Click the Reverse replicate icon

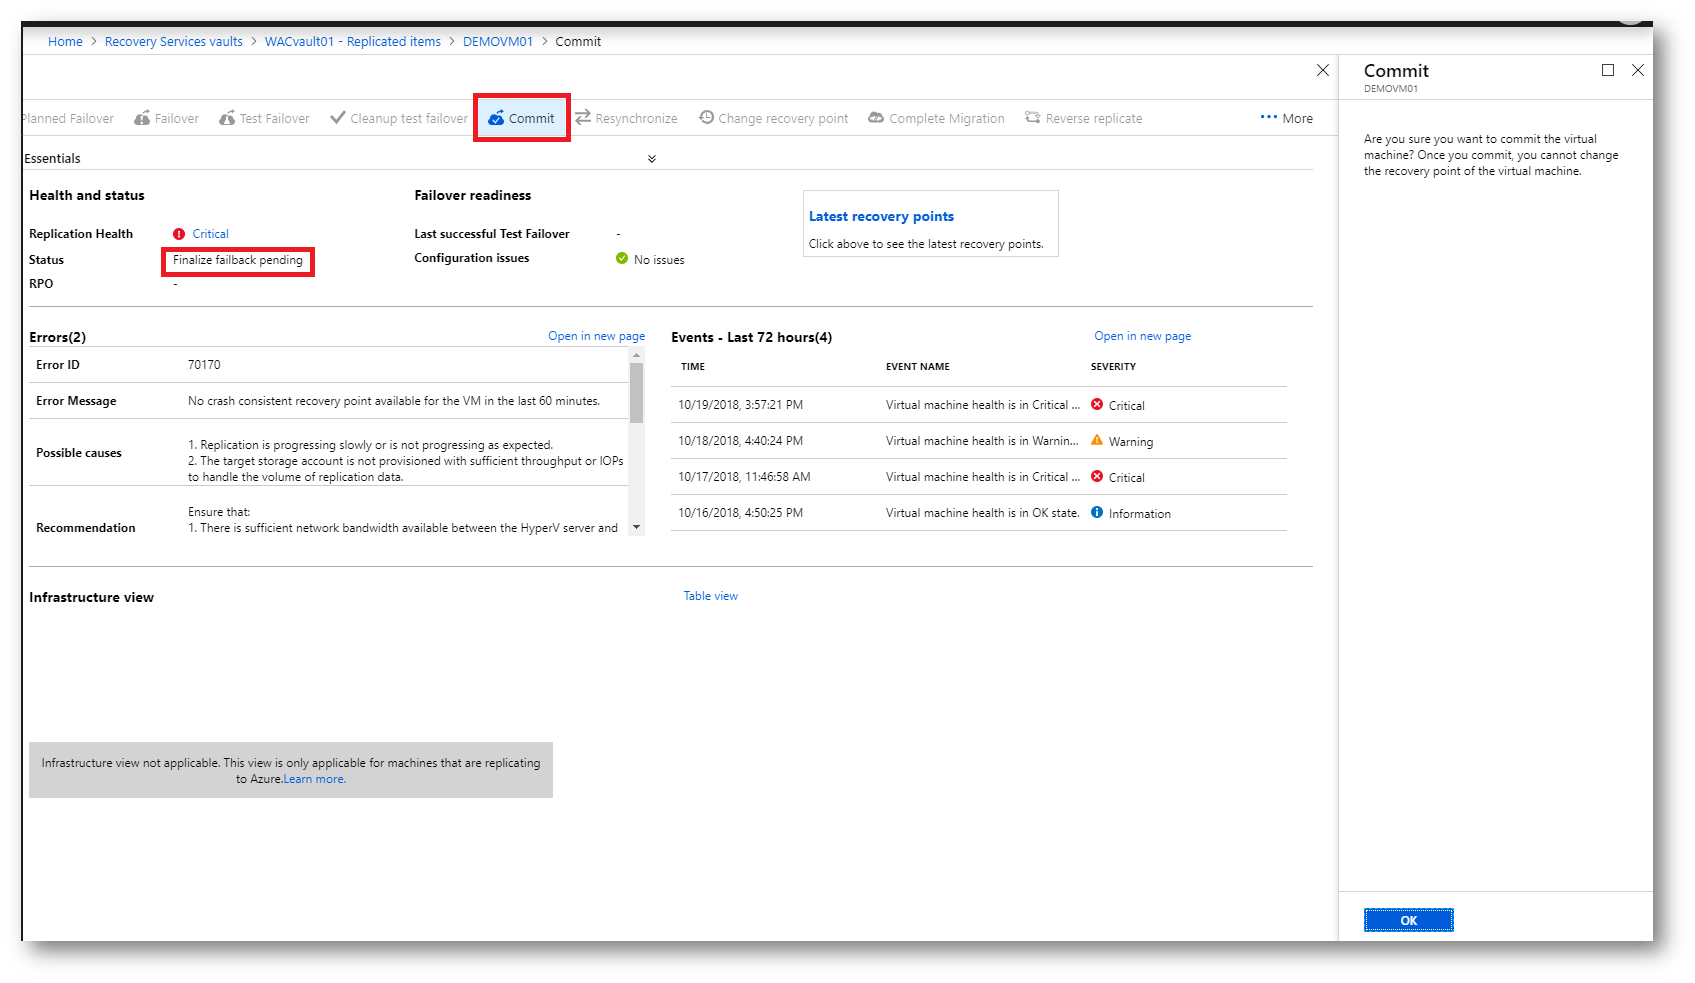pos(1033,118)
